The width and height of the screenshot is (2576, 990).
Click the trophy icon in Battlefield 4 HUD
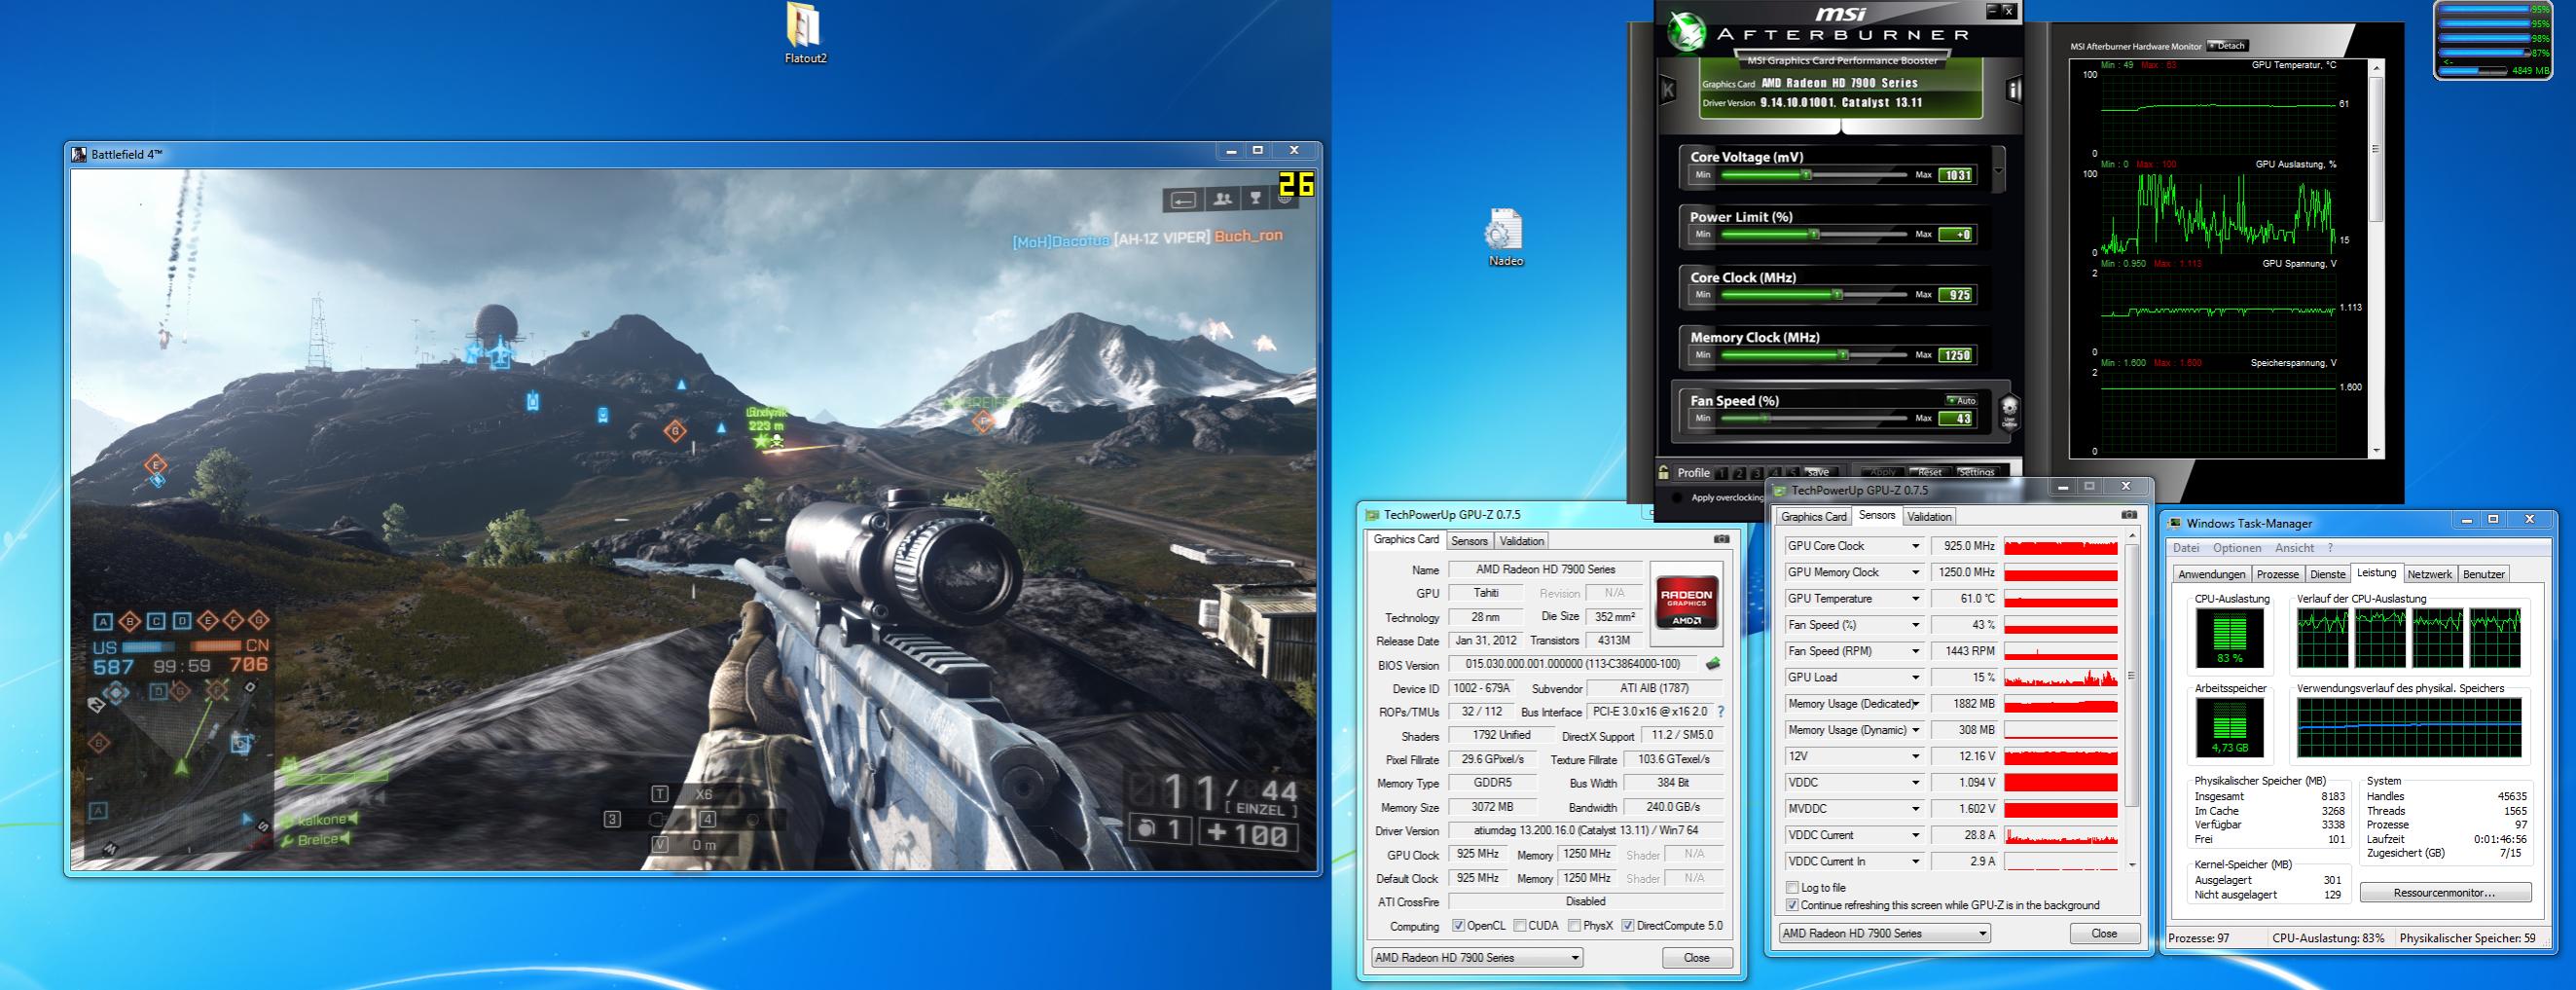(1255, 200)
